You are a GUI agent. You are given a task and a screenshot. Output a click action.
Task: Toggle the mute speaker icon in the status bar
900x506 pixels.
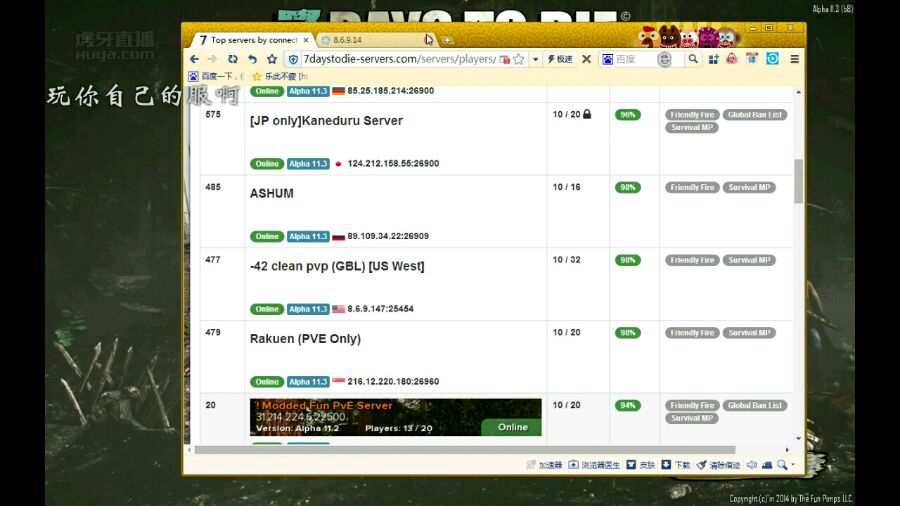point(752,465)
